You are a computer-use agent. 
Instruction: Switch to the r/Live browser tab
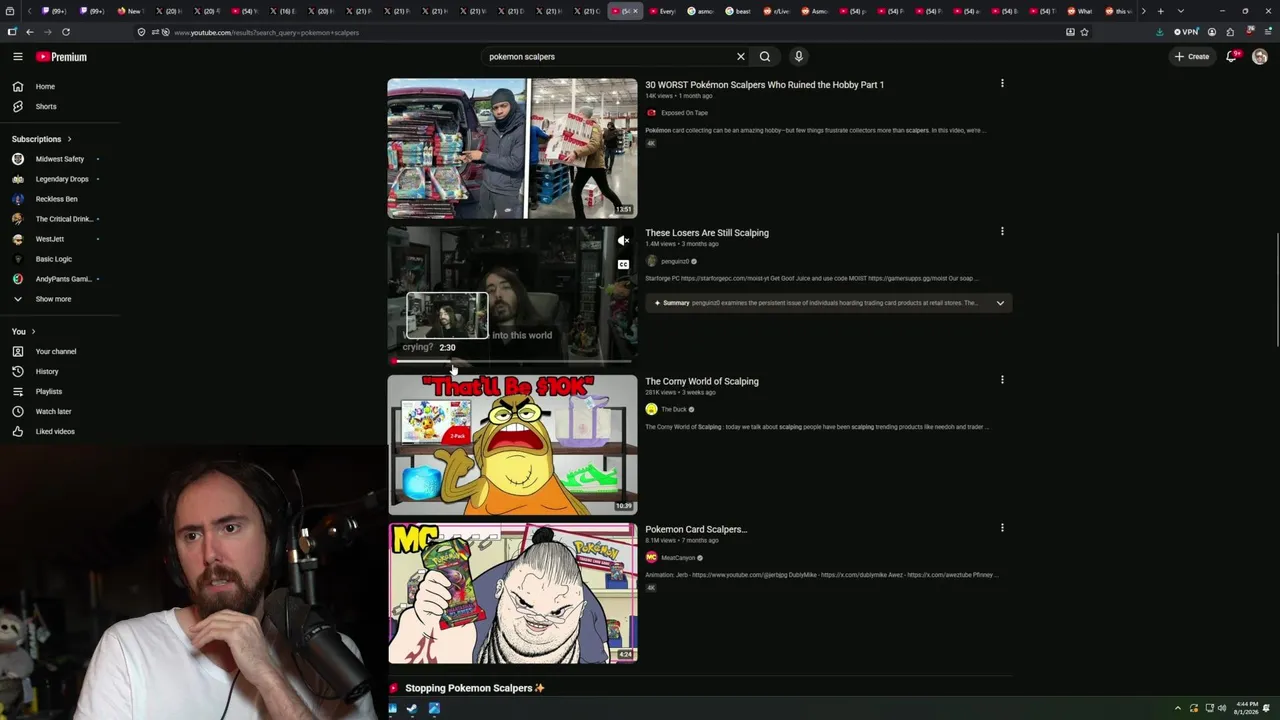pyautogui.click(x=778, y=11)
